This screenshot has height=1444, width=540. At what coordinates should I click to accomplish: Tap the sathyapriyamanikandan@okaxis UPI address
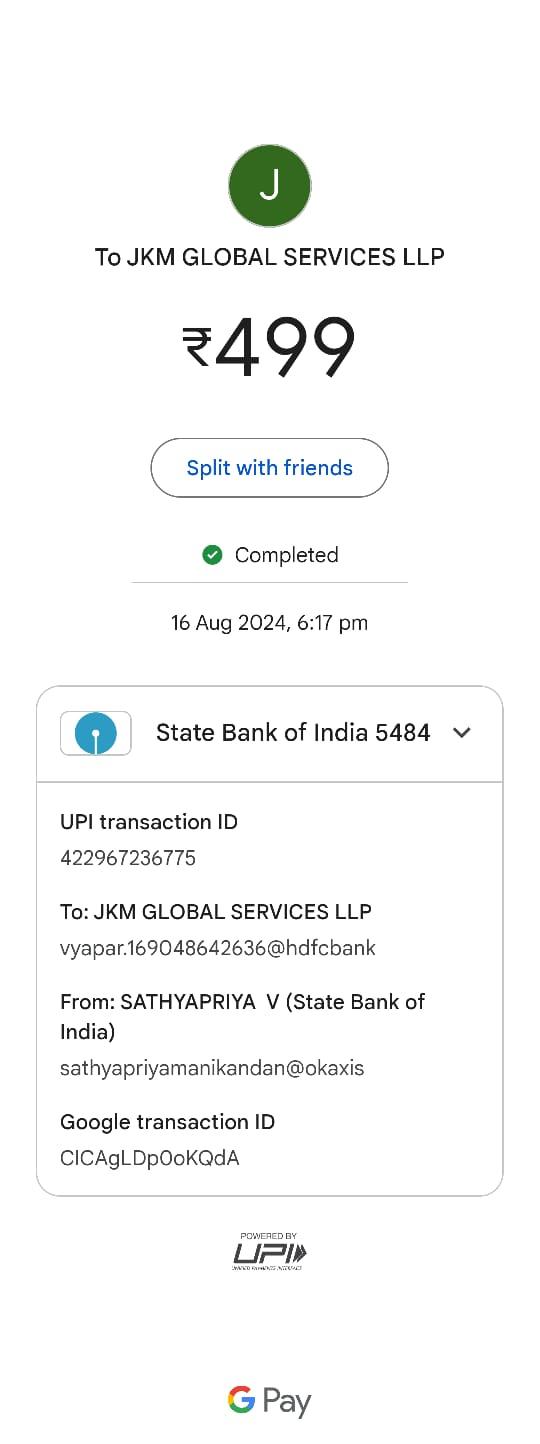click(x=212, y=1068)
